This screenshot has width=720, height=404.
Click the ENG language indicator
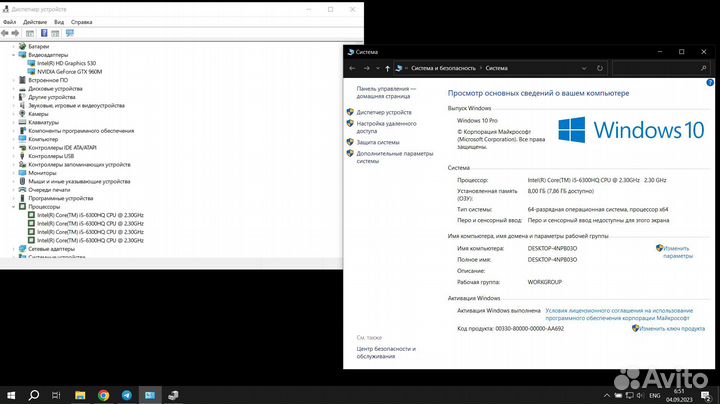click(x=655, y=396)
